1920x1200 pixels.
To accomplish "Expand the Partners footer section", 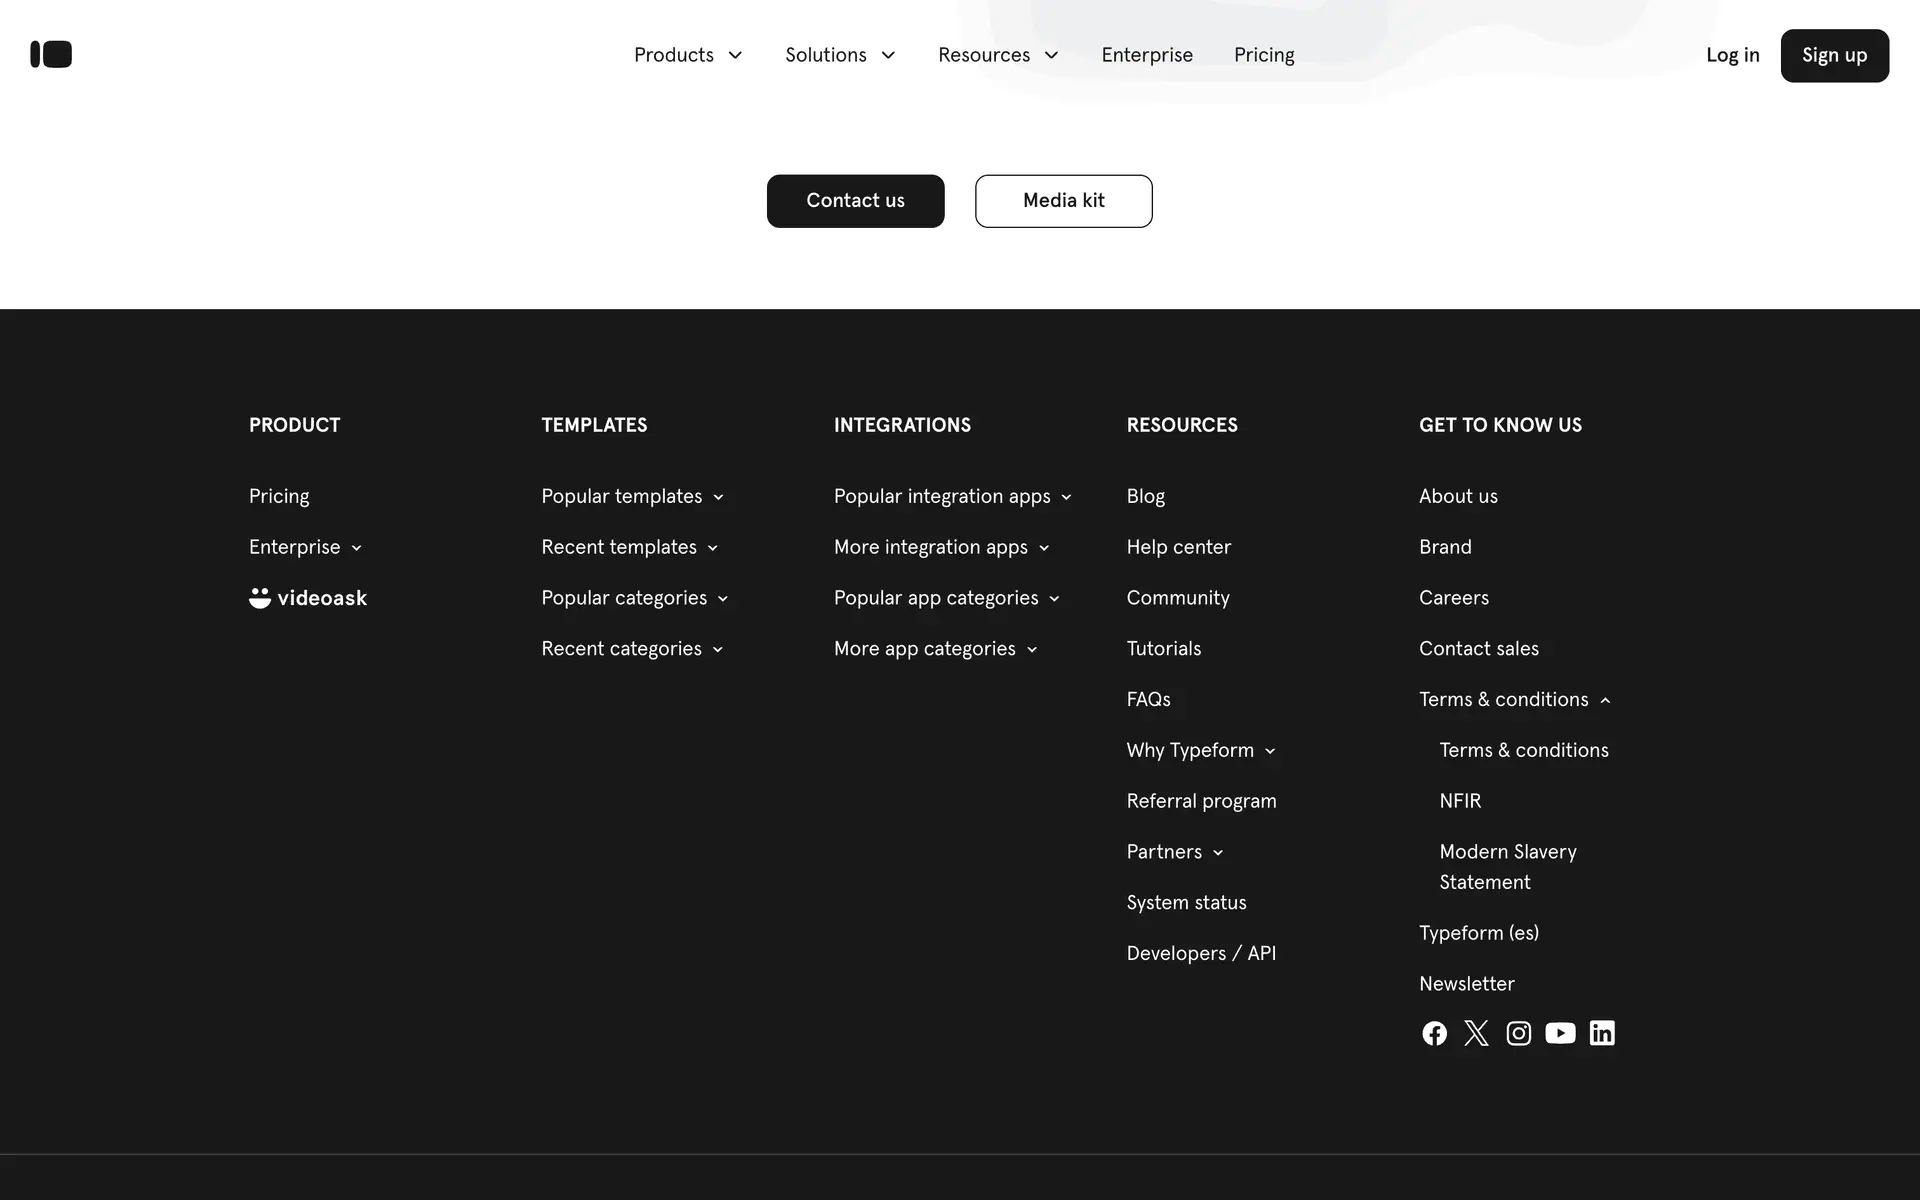I will [x=1174, y=852].
